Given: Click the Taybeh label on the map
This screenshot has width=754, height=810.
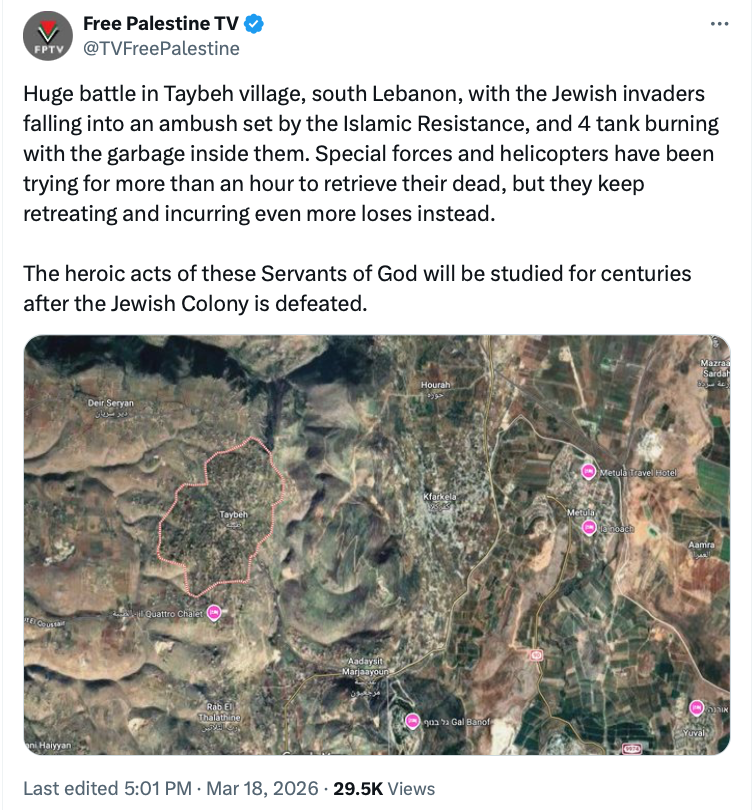Looking at the screenshot, I should tap(232, 514).
